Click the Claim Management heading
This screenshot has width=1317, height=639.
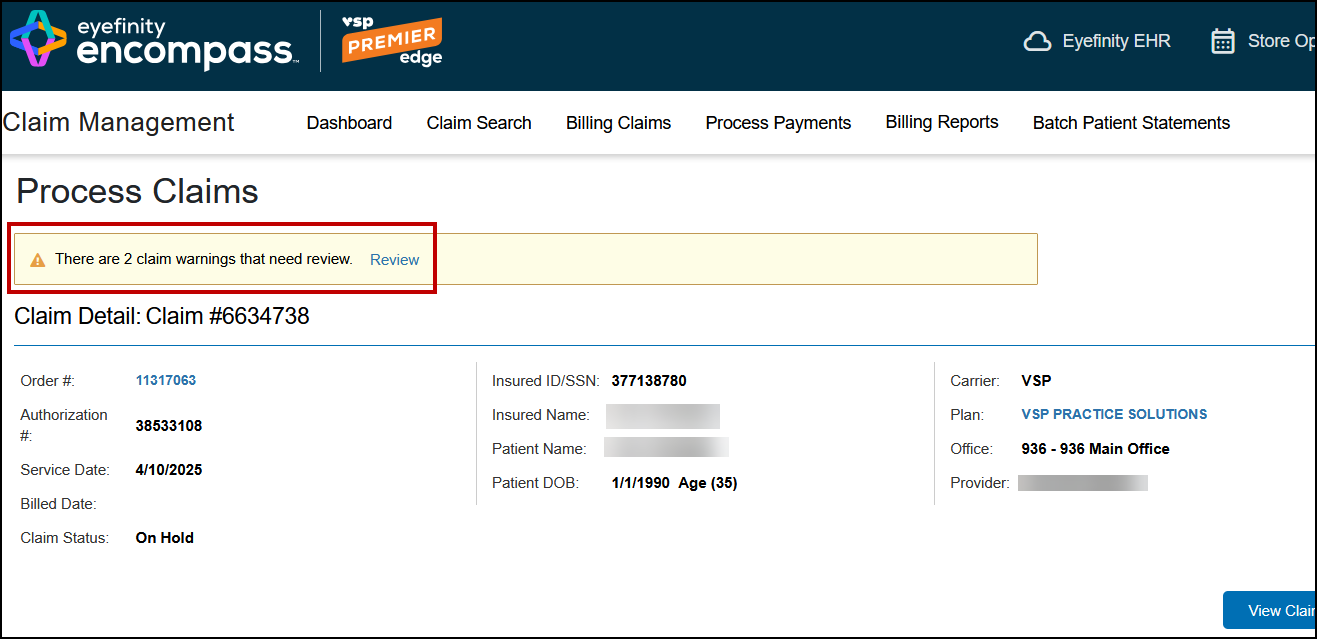click(119, 122)
